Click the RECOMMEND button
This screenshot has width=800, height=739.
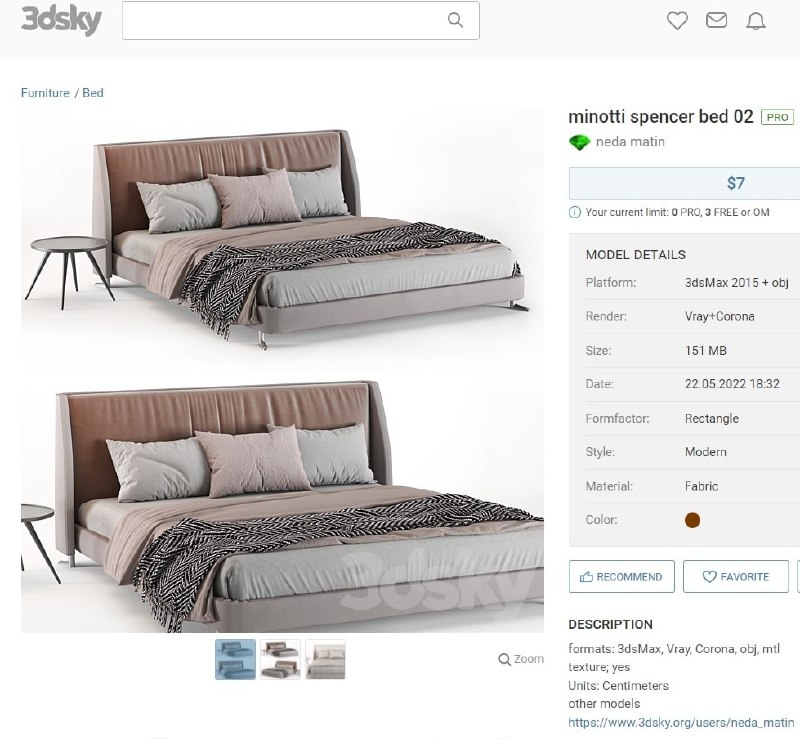click(x=621, y=577)
